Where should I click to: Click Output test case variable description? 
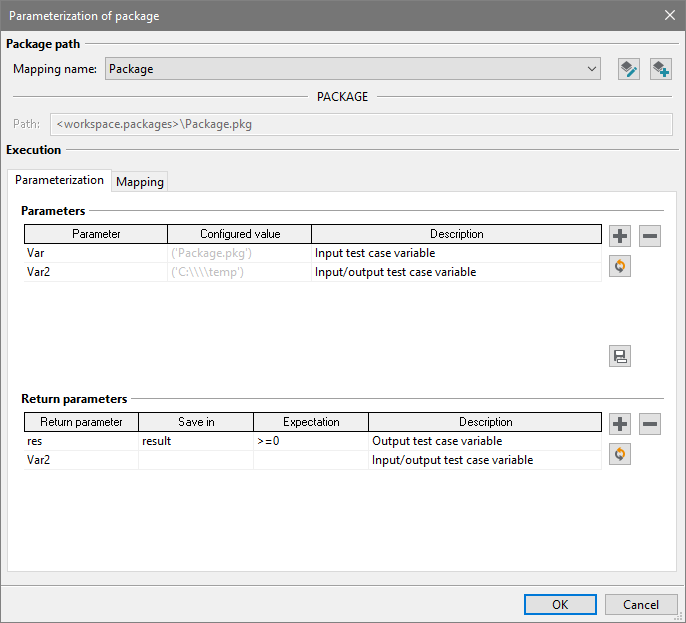(485, 441)
